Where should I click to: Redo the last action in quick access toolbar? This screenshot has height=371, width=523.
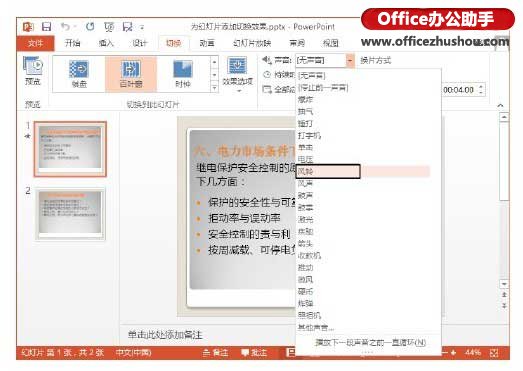point(90,26)
